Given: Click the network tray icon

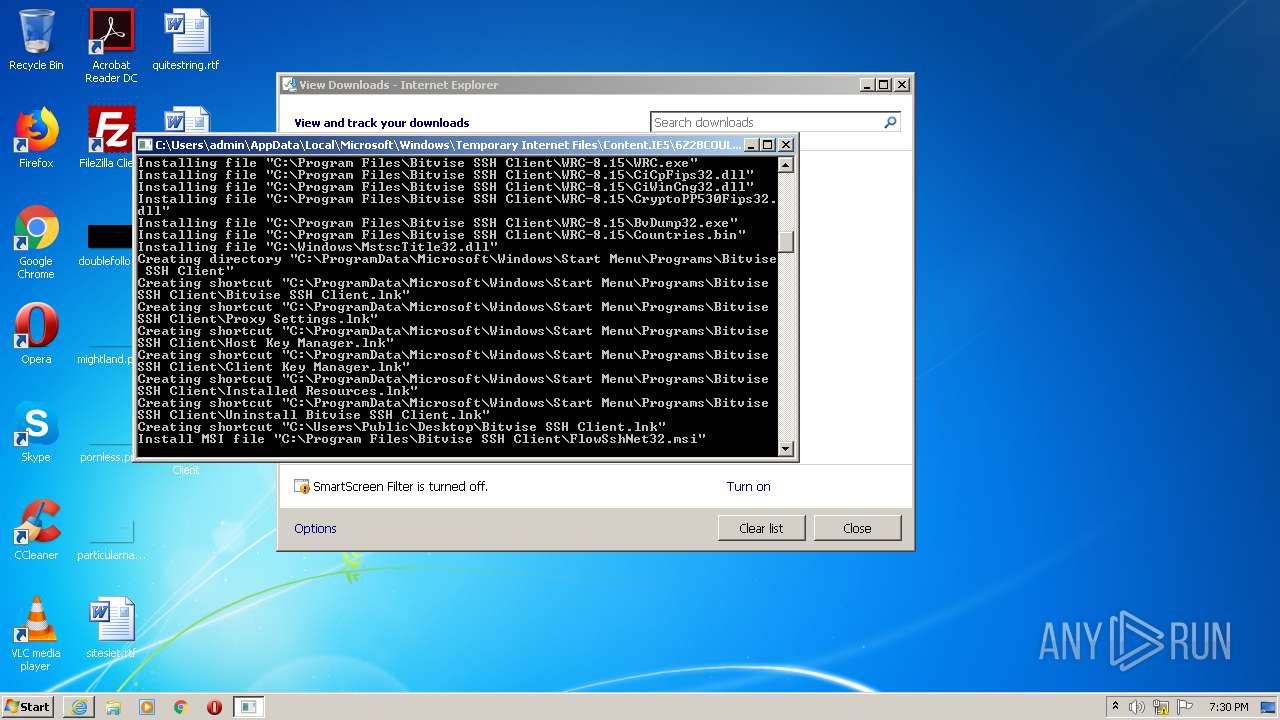Looking at the screenshot, I should pyautogui.click(x=1161, y=707).
